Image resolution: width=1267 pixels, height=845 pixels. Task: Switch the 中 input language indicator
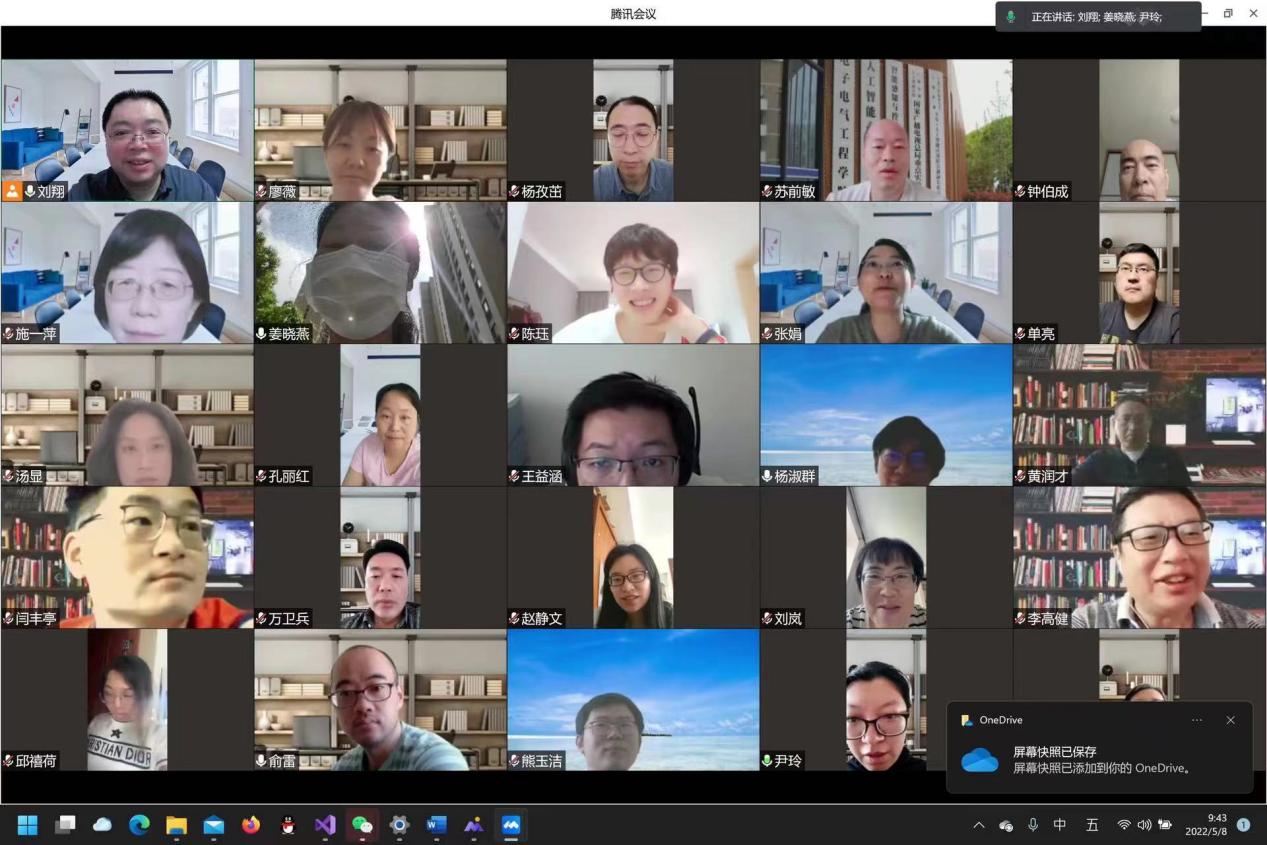point(1060,825)
